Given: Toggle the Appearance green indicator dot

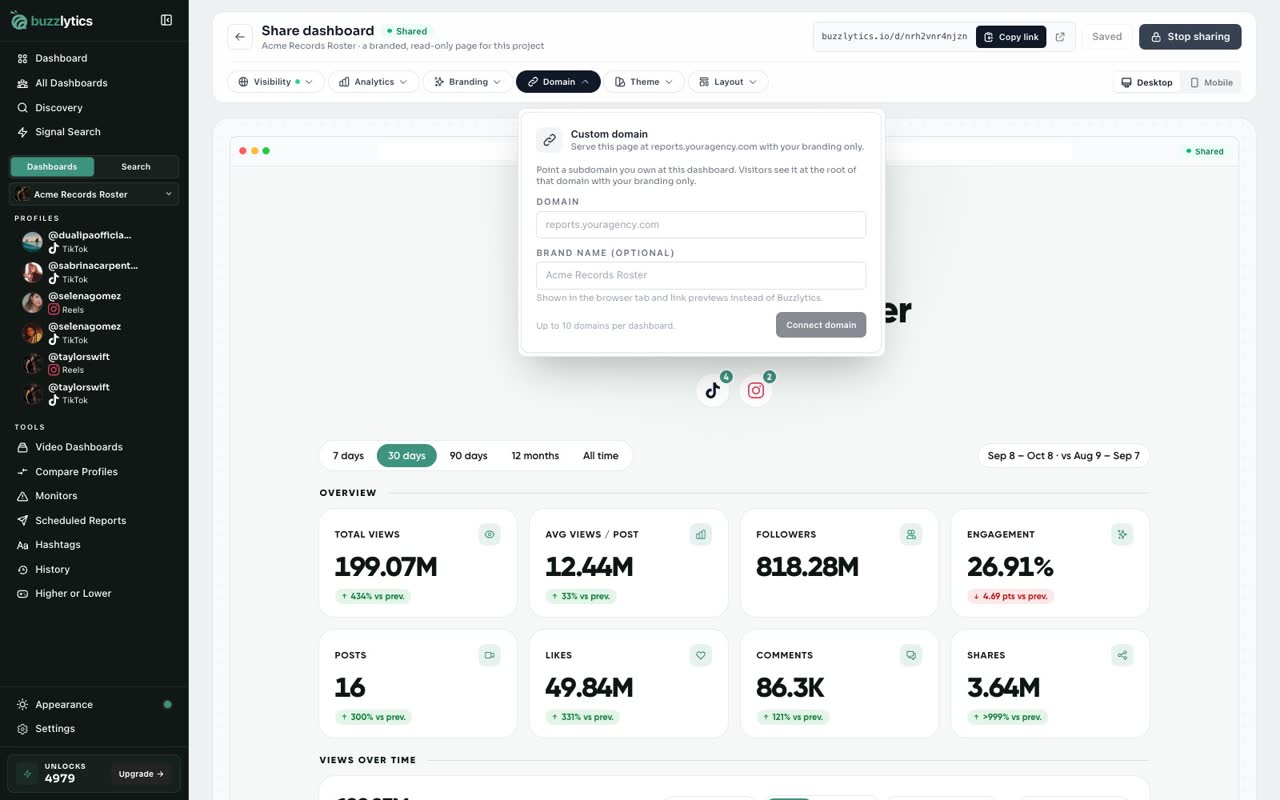Looking at the screenshot, I should tap(167, 705).
